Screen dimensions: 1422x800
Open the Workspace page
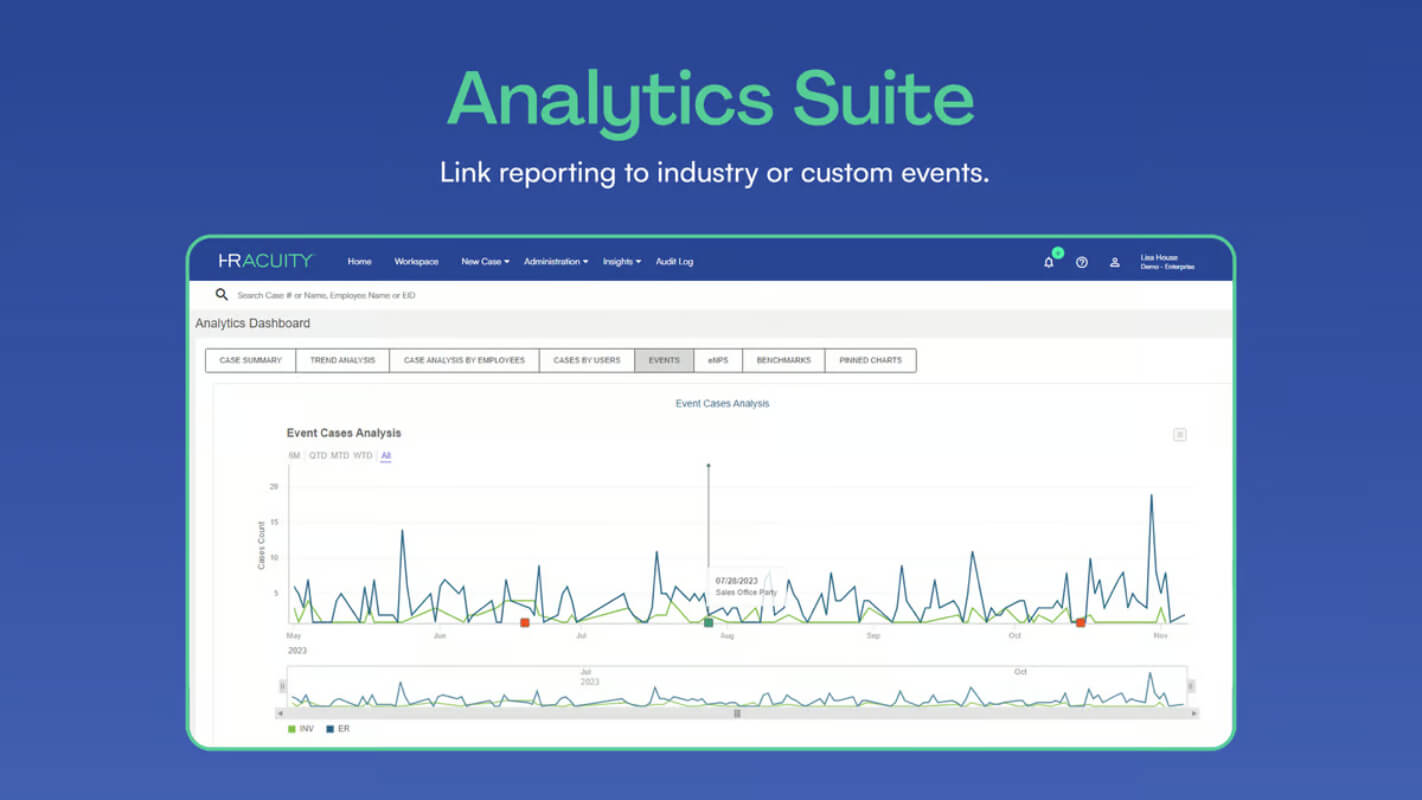point(416,262)
